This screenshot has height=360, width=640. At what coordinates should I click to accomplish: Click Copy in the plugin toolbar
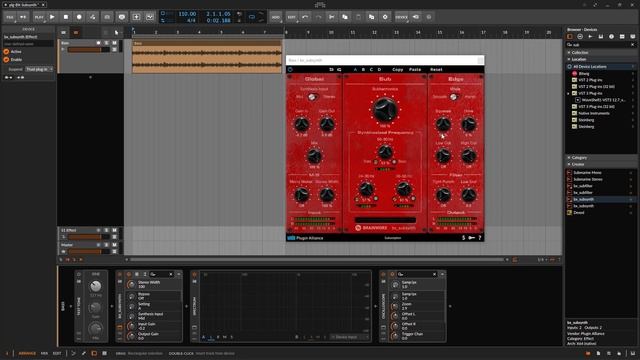(398, 69)
